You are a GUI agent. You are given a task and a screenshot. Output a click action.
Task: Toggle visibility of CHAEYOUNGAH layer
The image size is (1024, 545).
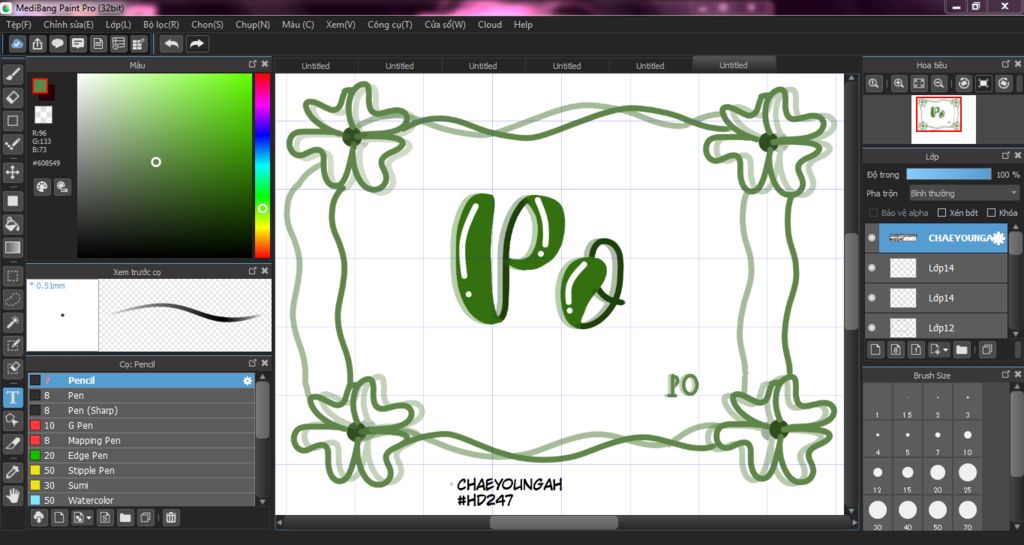point(871,238)
